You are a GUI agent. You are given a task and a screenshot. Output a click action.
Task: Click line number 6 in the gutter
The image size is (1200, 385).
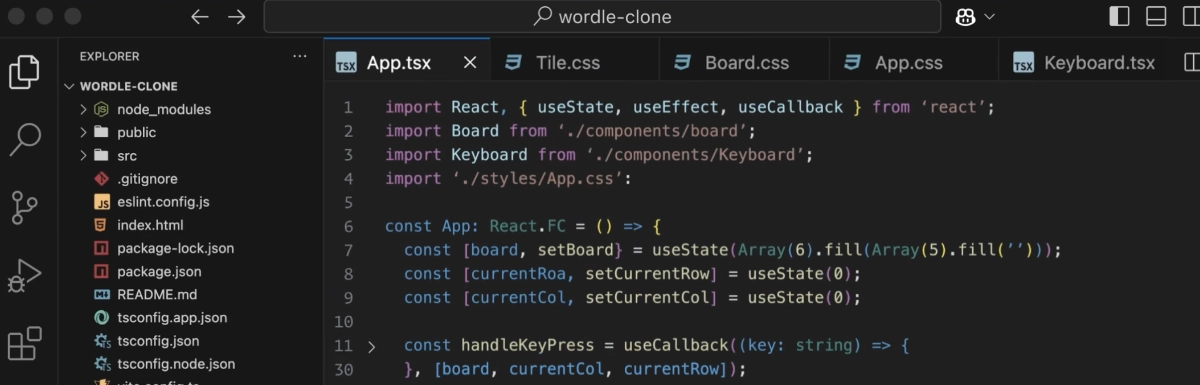[x=348, y=226]
